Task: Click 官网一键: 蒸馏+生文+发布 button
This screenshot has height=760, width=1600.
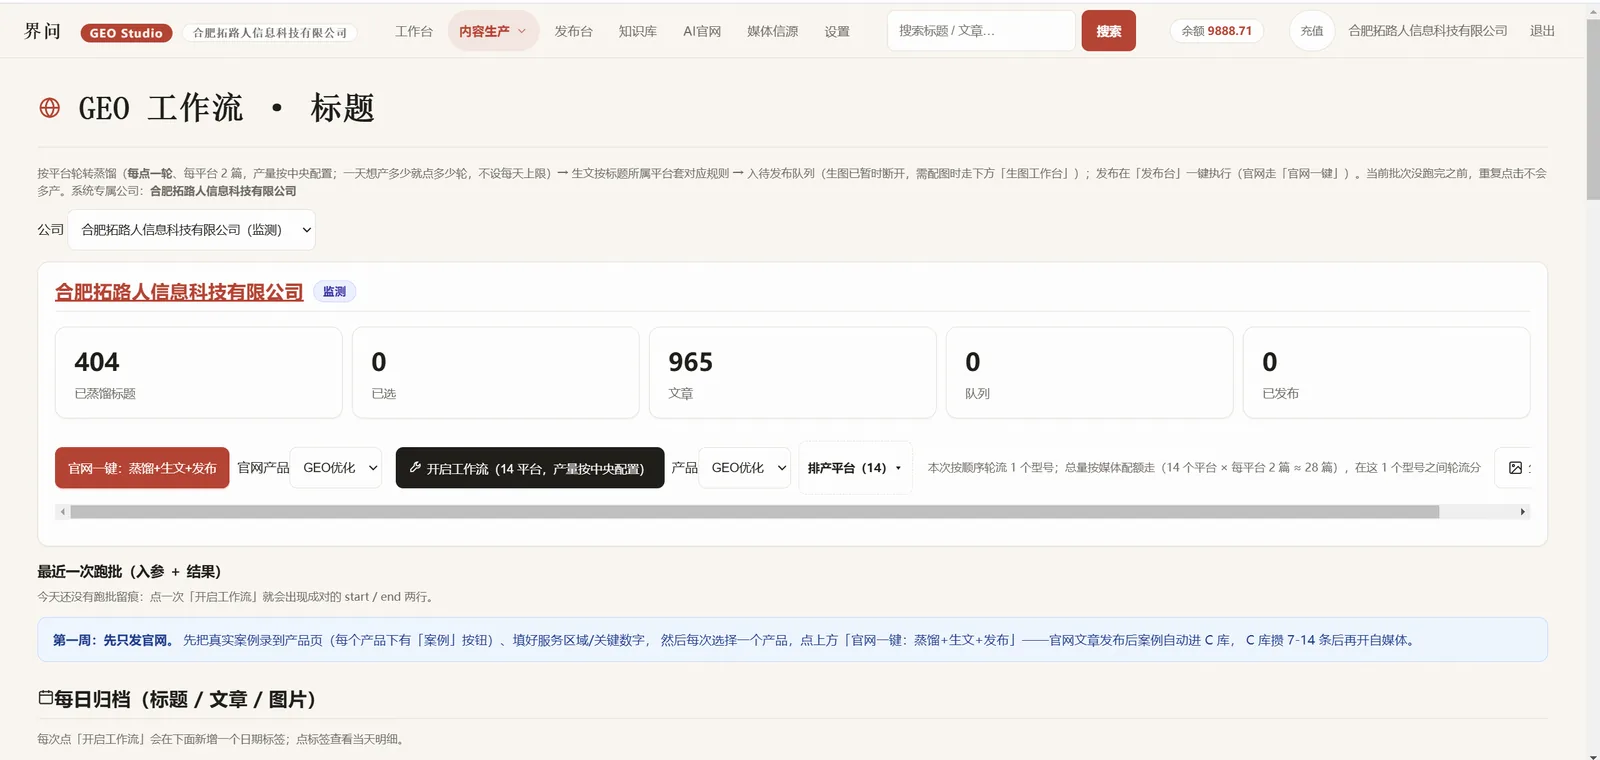Action: [x=142, y=468]
